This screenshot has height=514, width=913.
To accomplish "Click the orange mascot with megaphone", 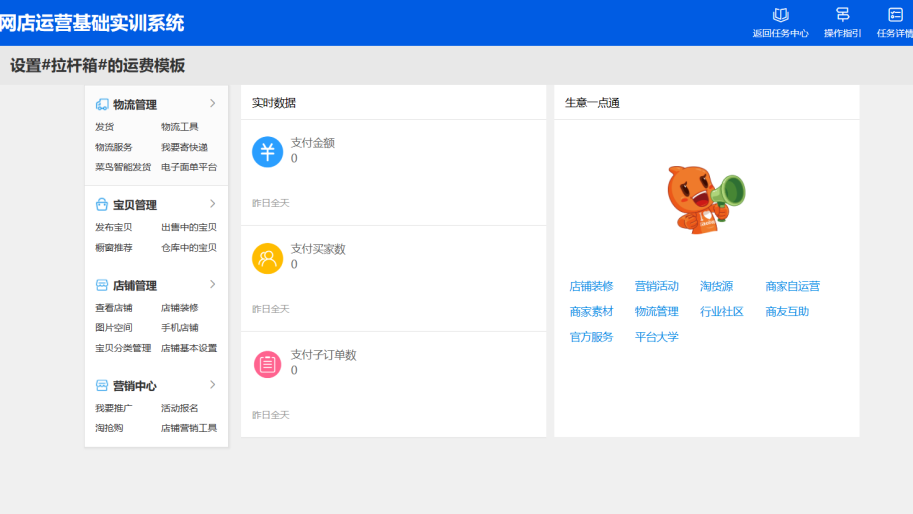I will pyautogui.click(x=706, y=199).
